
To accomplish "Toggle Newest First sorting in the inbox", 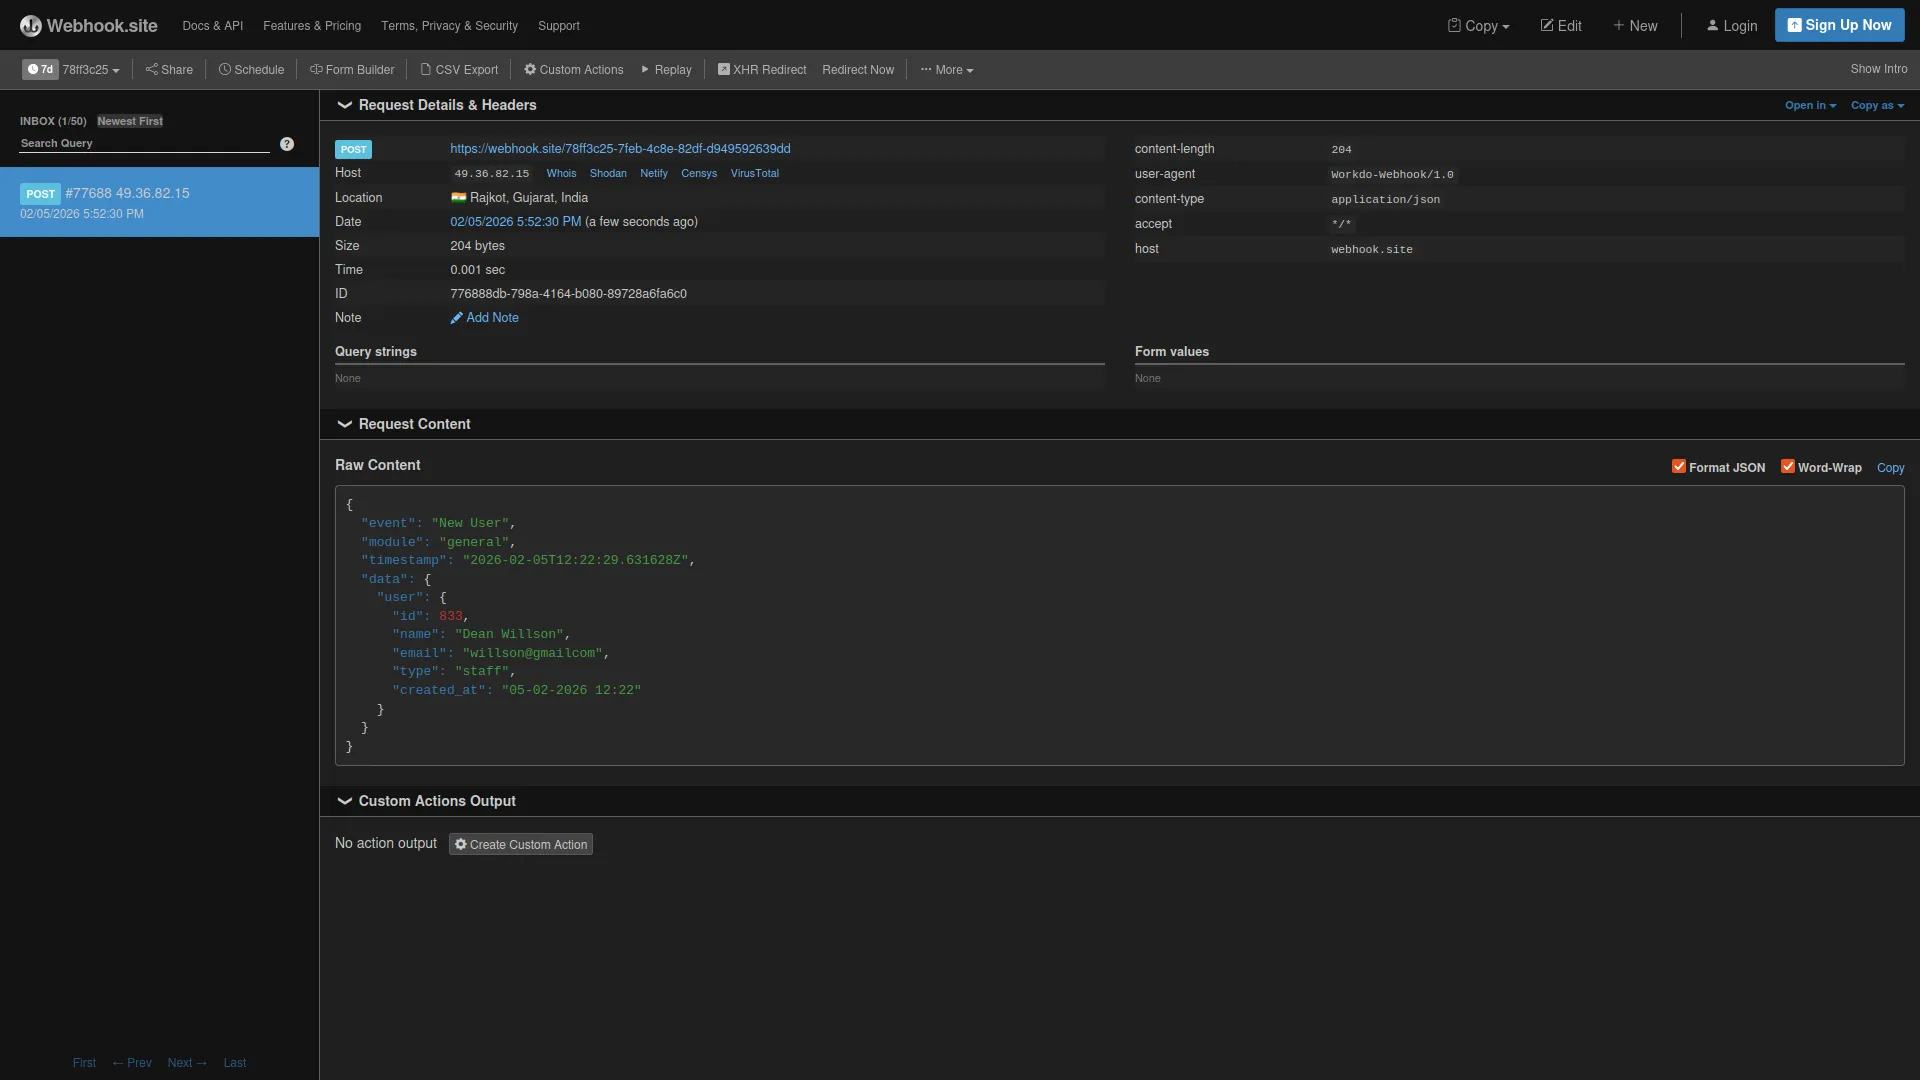I will [129, 120].
